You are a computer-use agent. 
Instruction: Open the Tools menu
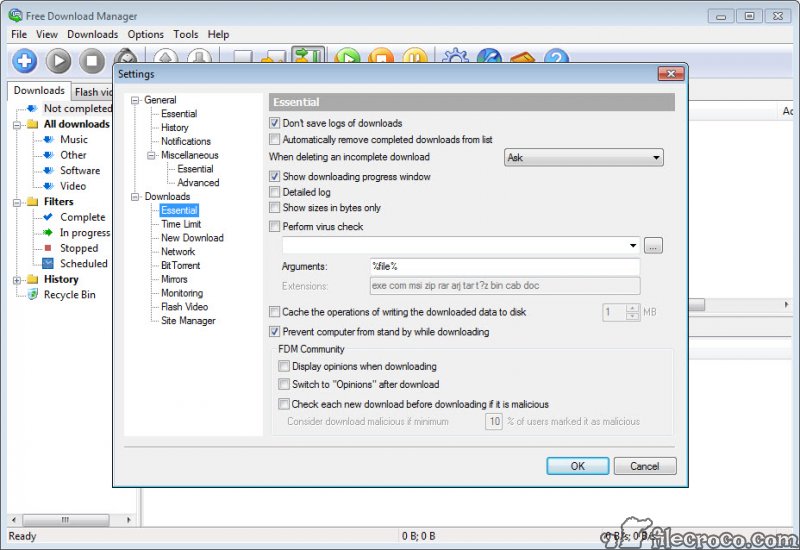(186, 34)
